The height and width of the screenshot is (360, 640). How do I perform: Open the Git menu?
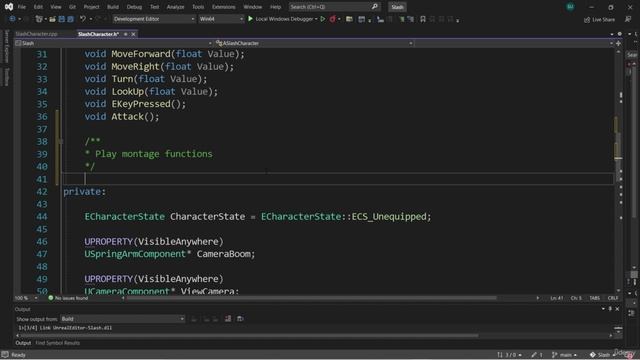(x=72, y=7)
